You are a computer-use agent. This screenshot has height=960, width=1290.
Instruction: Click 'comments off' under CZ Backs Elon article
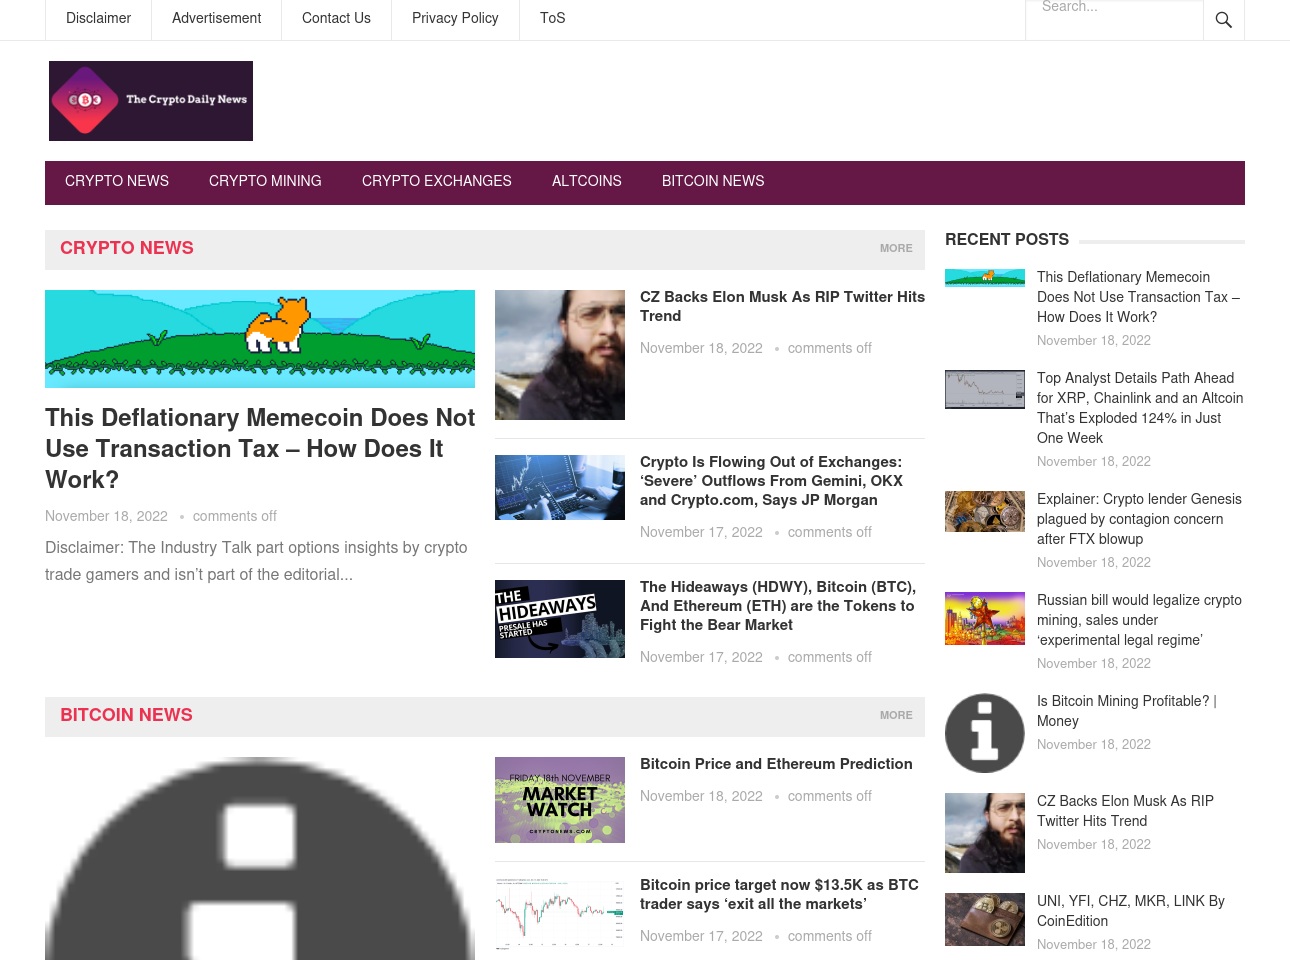tap(829, 348)
